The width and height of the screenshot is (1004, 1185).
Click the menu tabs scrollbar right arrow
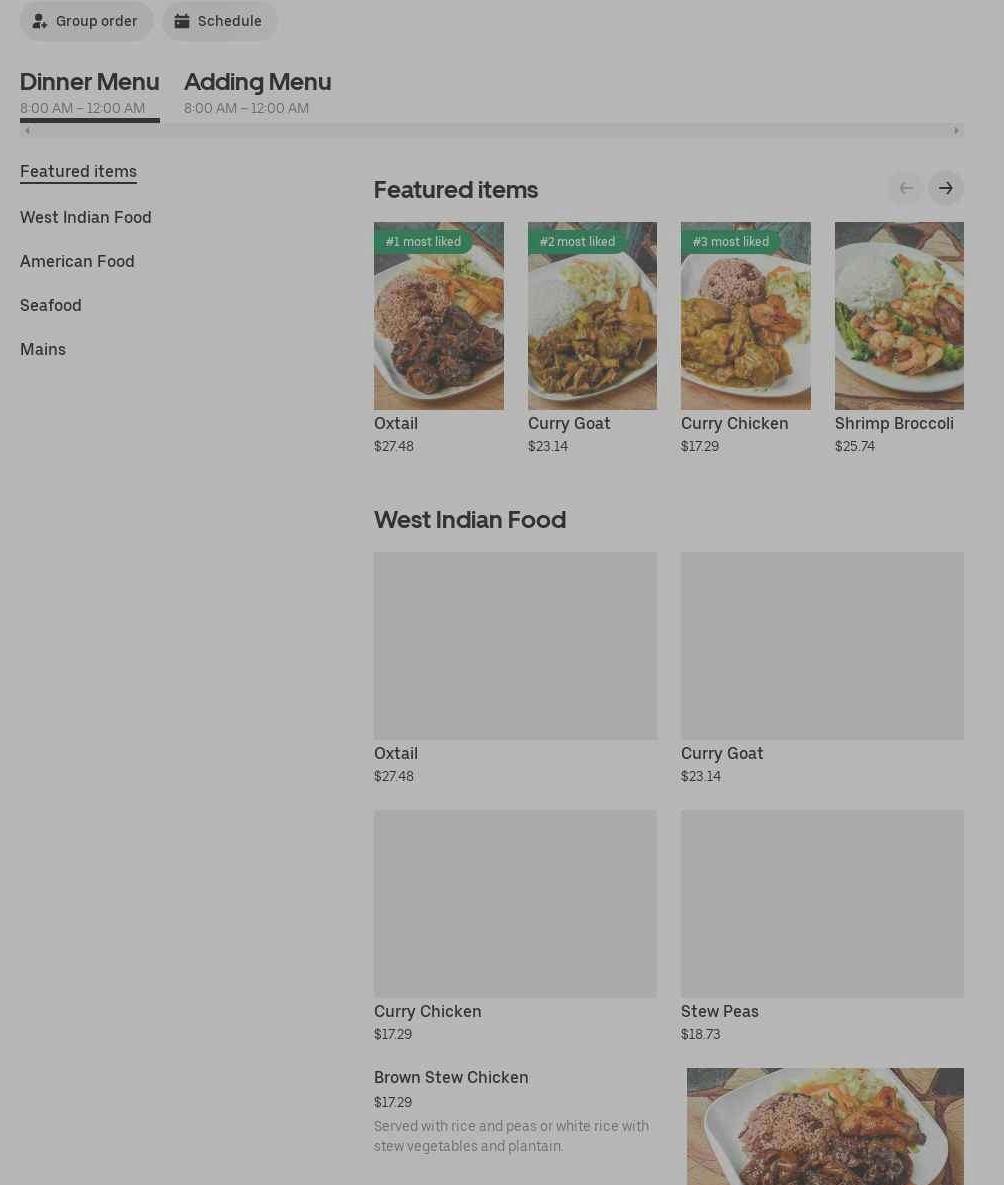point(956,130)
